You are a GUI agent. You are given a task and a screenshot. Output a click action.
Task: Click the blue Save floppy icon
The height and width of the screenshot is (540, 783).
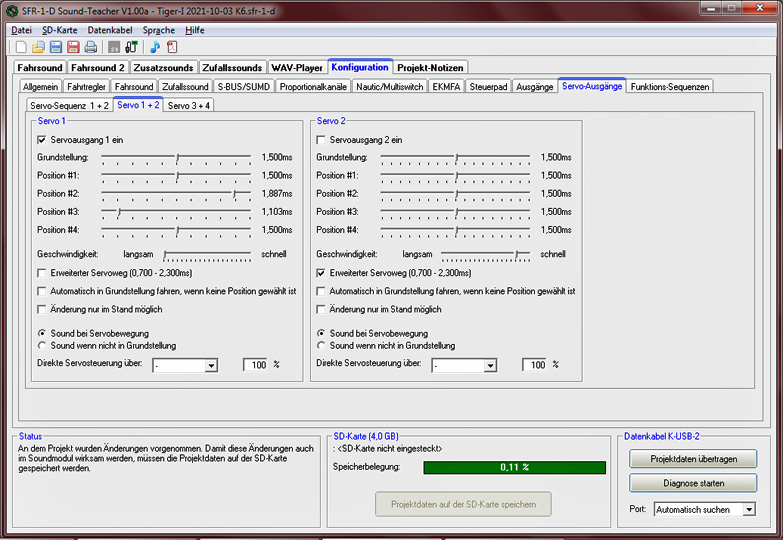pyautogui.click(x=56, y=47)
